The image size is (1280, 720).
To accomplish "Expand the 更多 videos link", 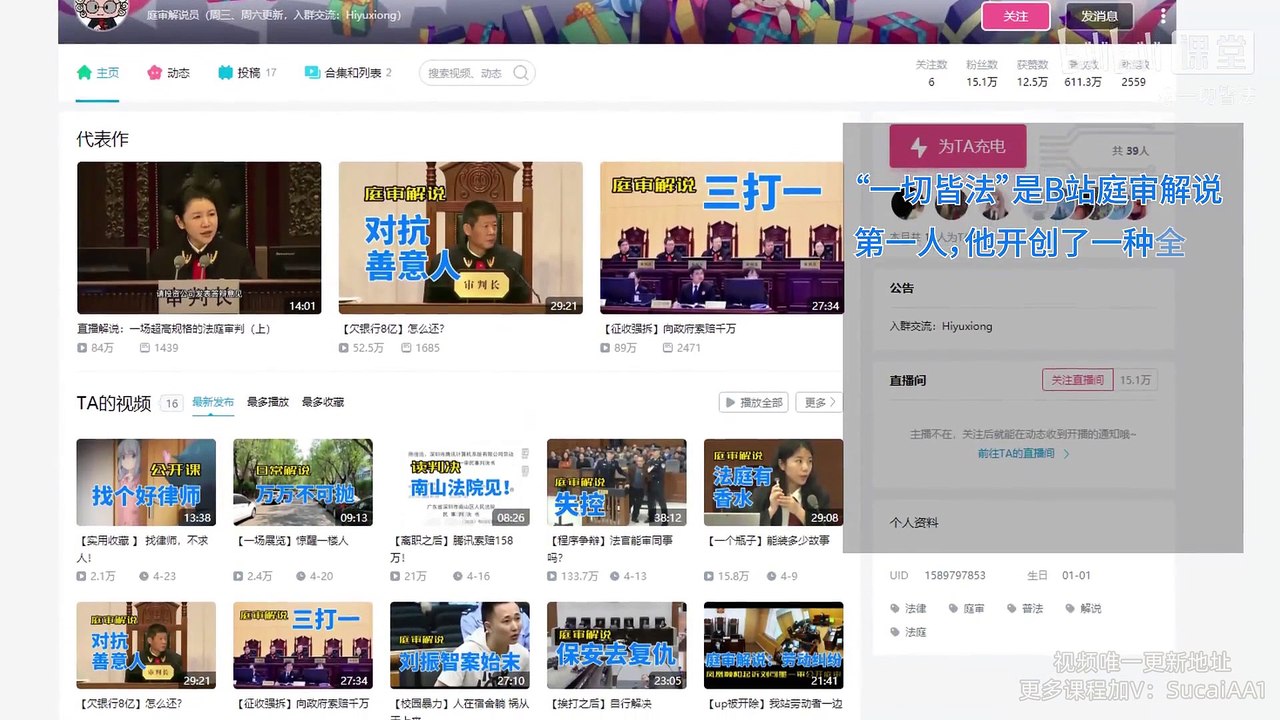I will (819, 402).
